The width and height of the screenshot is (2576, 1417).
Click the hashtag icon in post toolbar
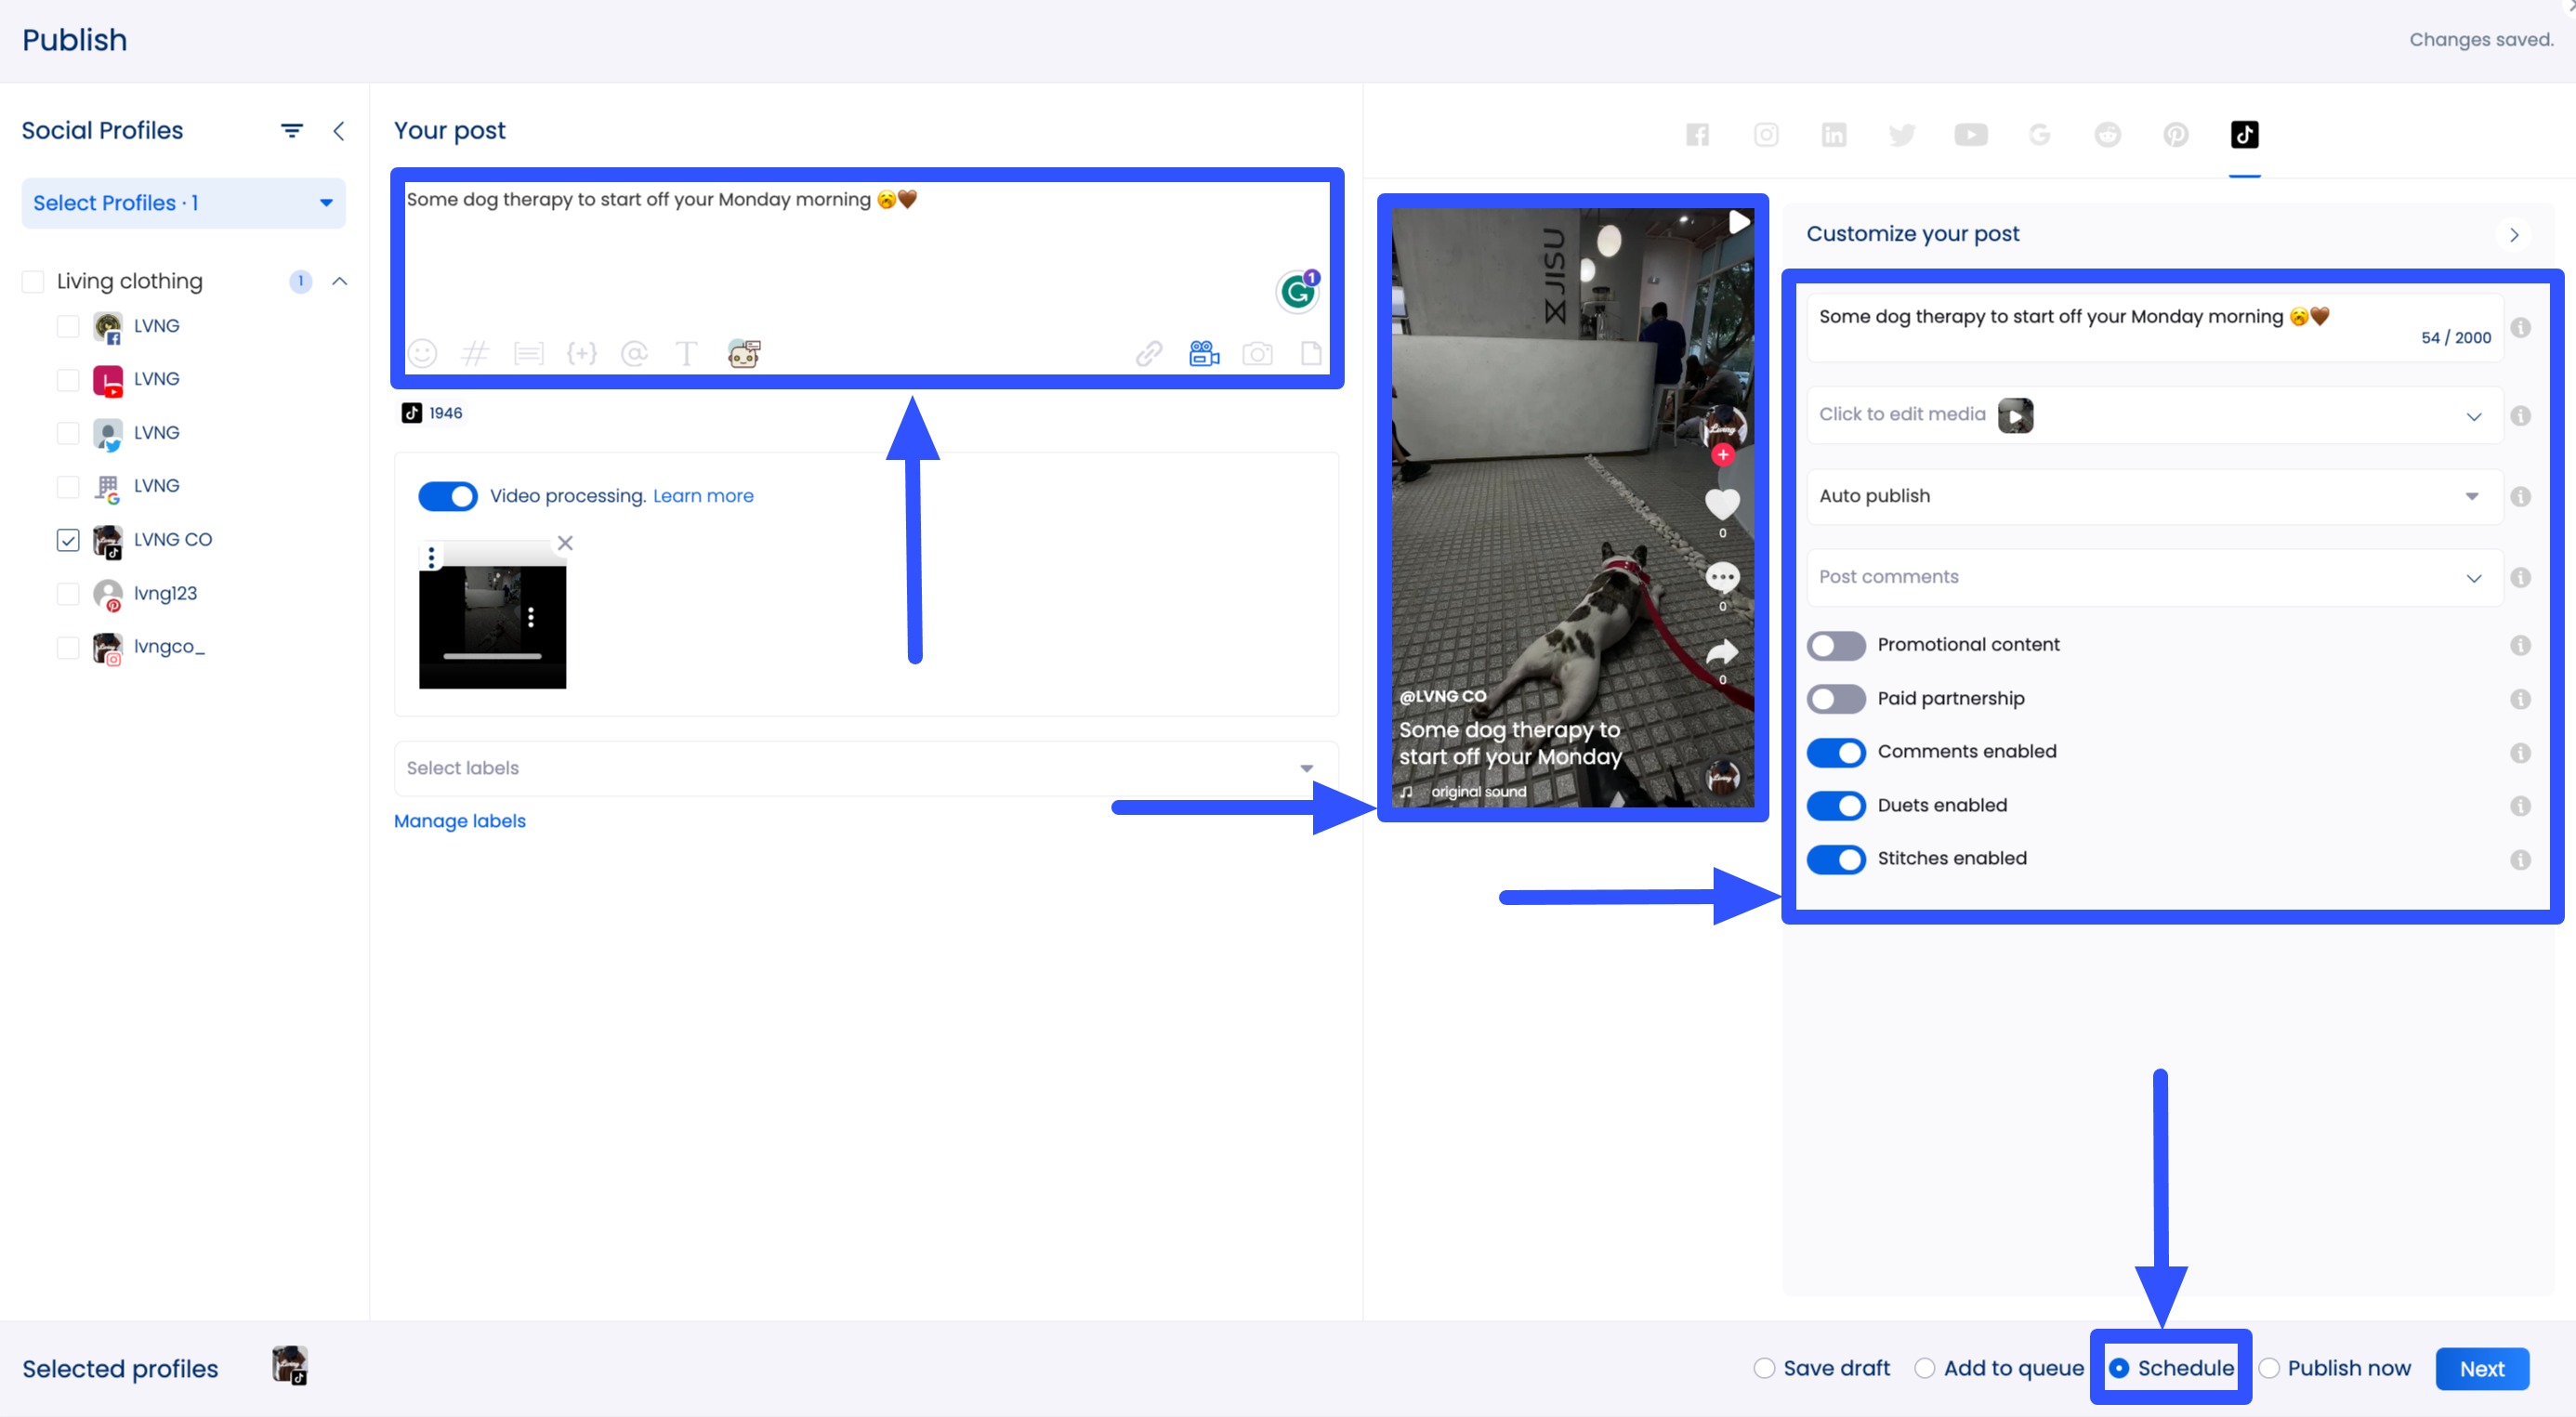coord(475,353)
